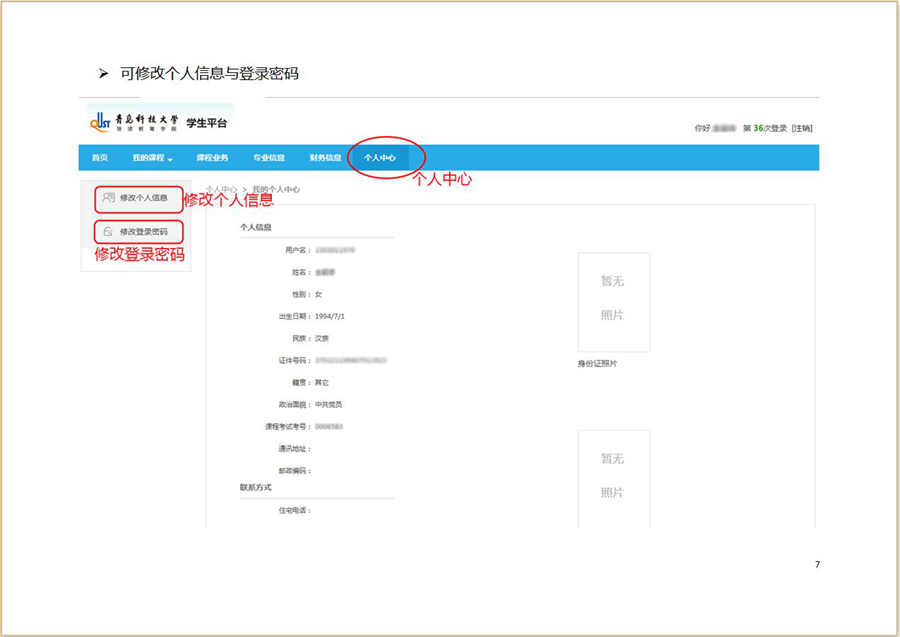Click the 学生平台 title text
Viewport: 900px width, 637px height.
[207, 123]
